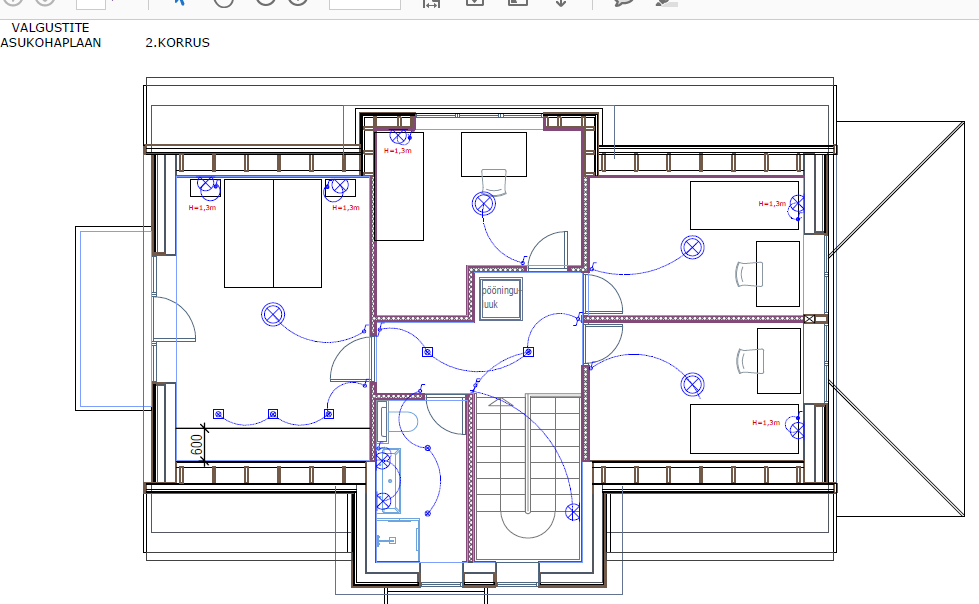Select the leftmost recessed spotlight above the 600 dimension
This screenshot has width=979, height=604.
pos(218,413)
